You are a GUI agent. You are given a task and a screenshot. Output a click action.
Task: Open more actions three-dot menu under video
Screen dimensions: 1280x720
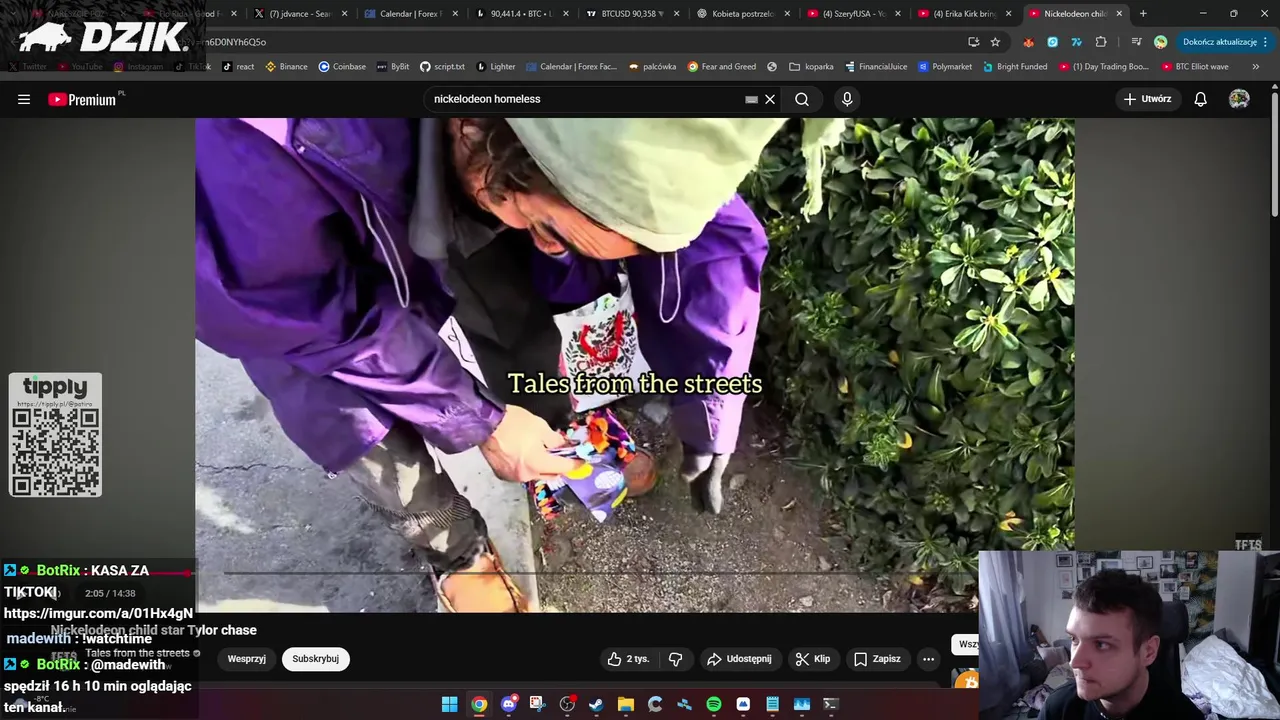coord(928,659)
